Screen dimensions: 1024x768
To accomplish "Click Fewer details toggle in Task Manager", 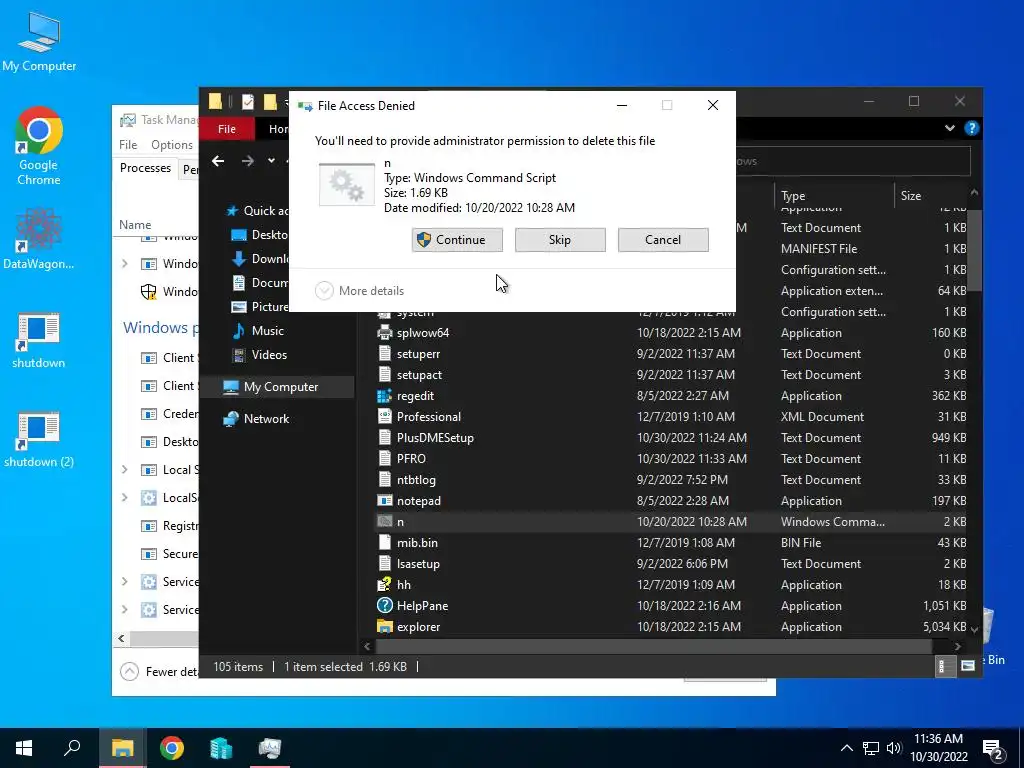I will coord(159,671).
